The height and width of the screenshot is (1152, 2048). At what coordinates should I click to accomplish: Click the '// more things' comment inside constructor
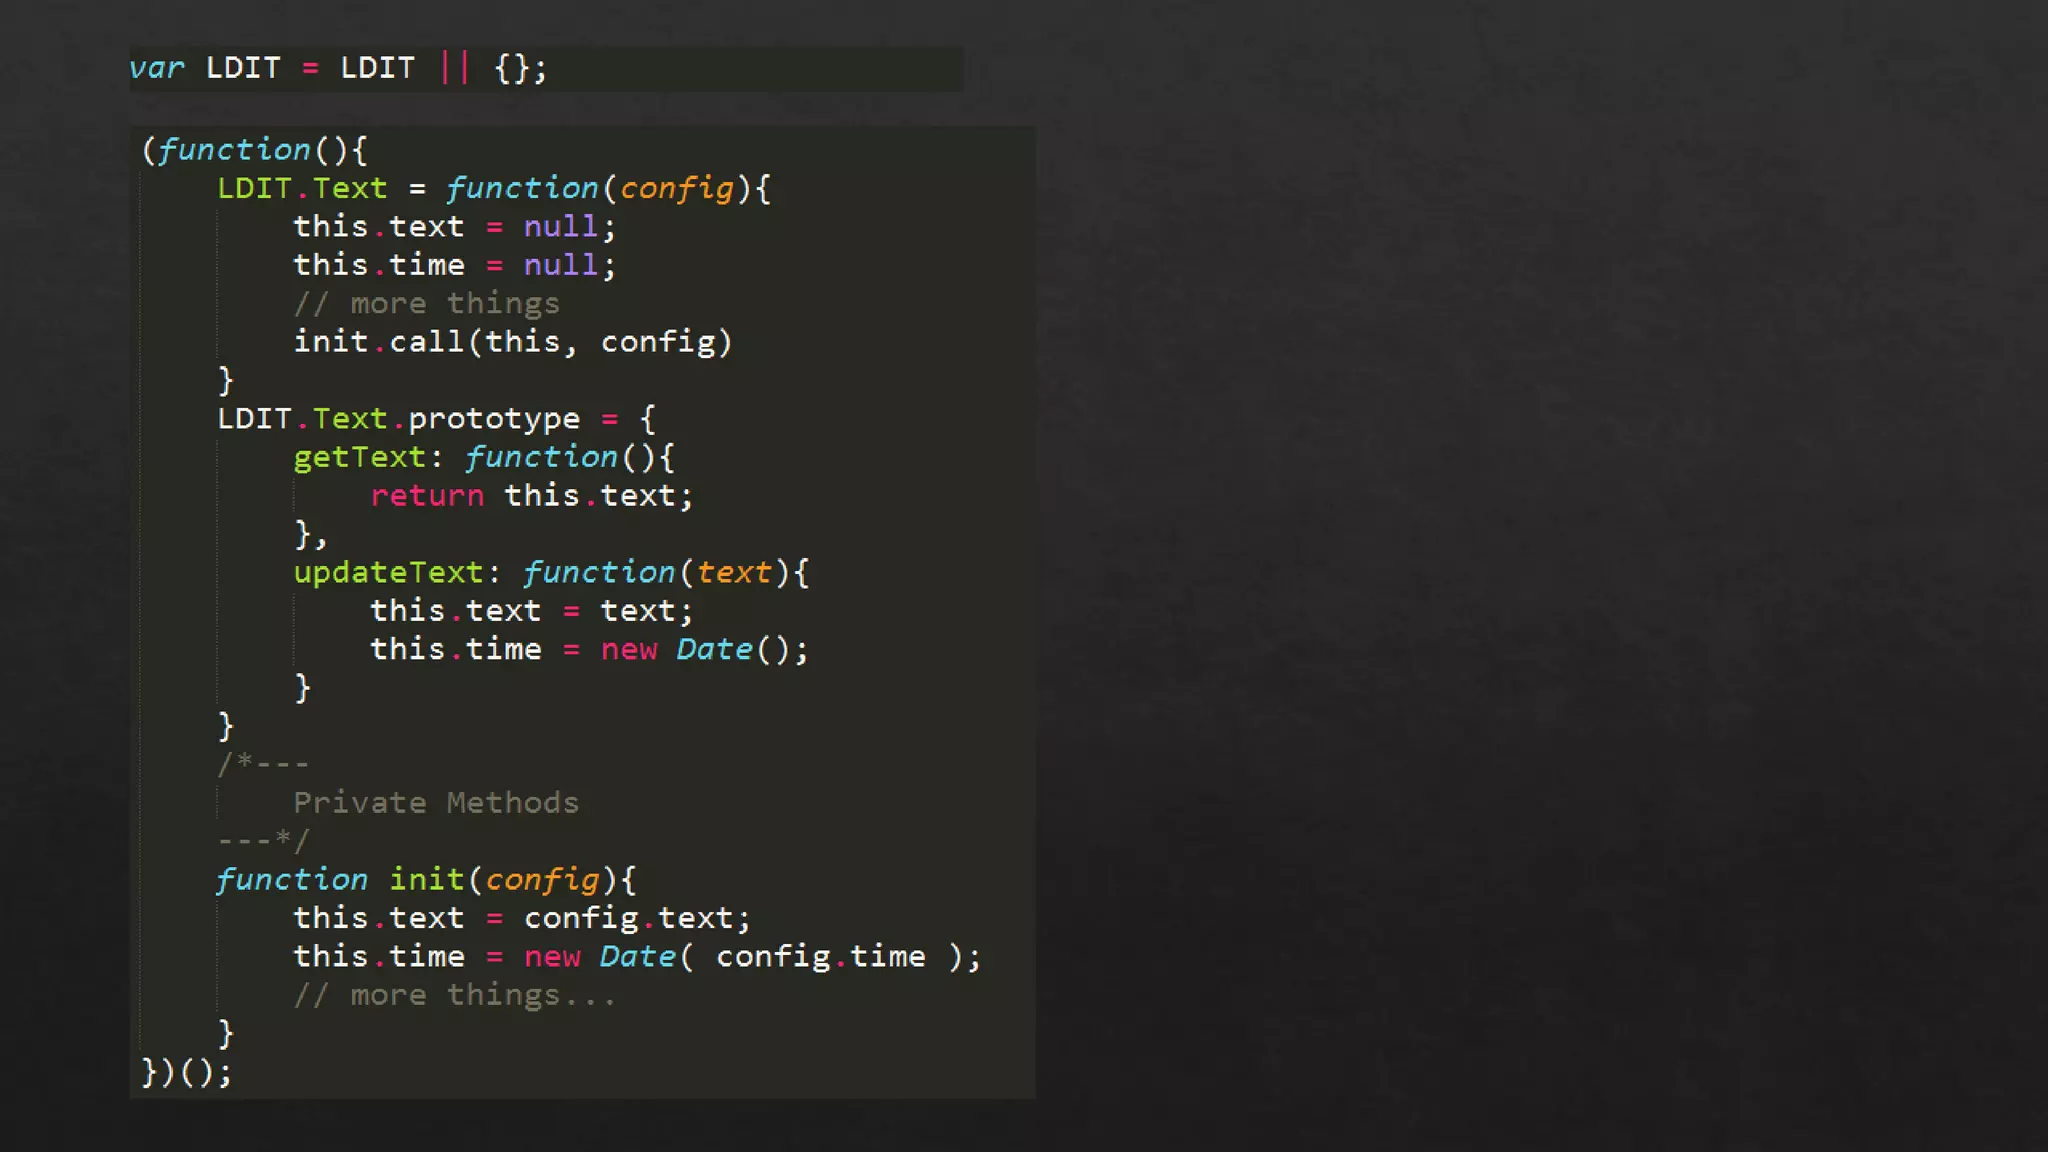point(426,304)
